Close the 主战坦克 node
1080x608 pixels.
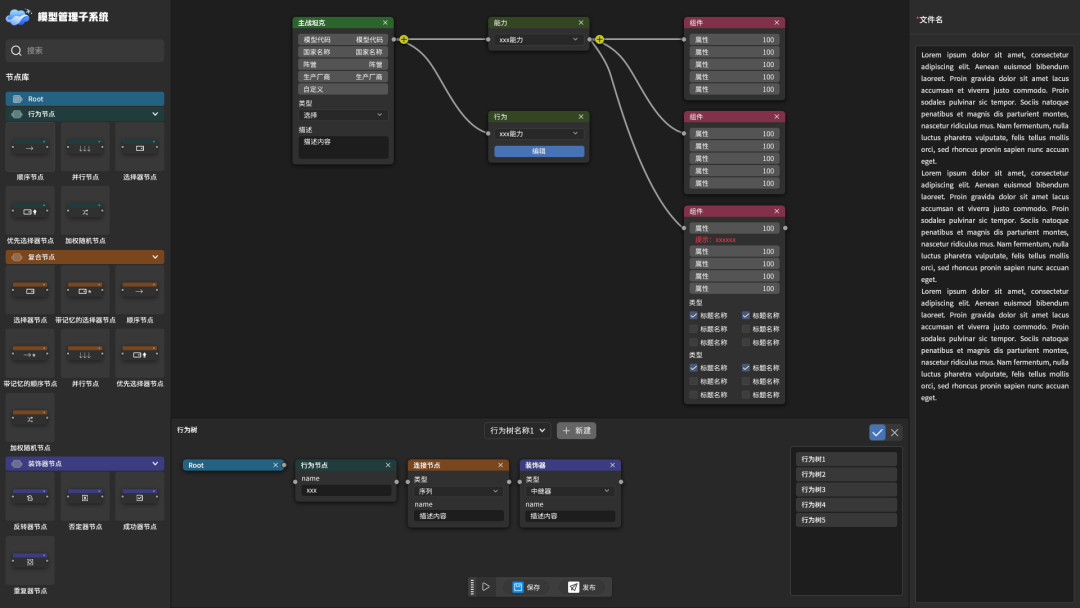click(385, 23)
